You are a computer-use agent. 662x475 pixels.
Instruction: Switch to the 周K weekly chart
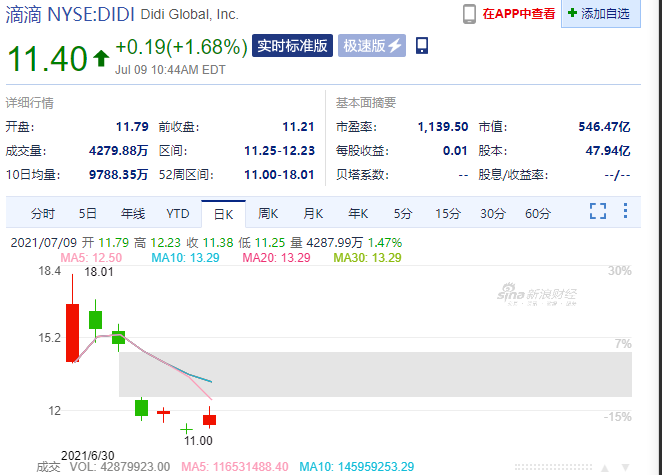(x=268, y=214)
